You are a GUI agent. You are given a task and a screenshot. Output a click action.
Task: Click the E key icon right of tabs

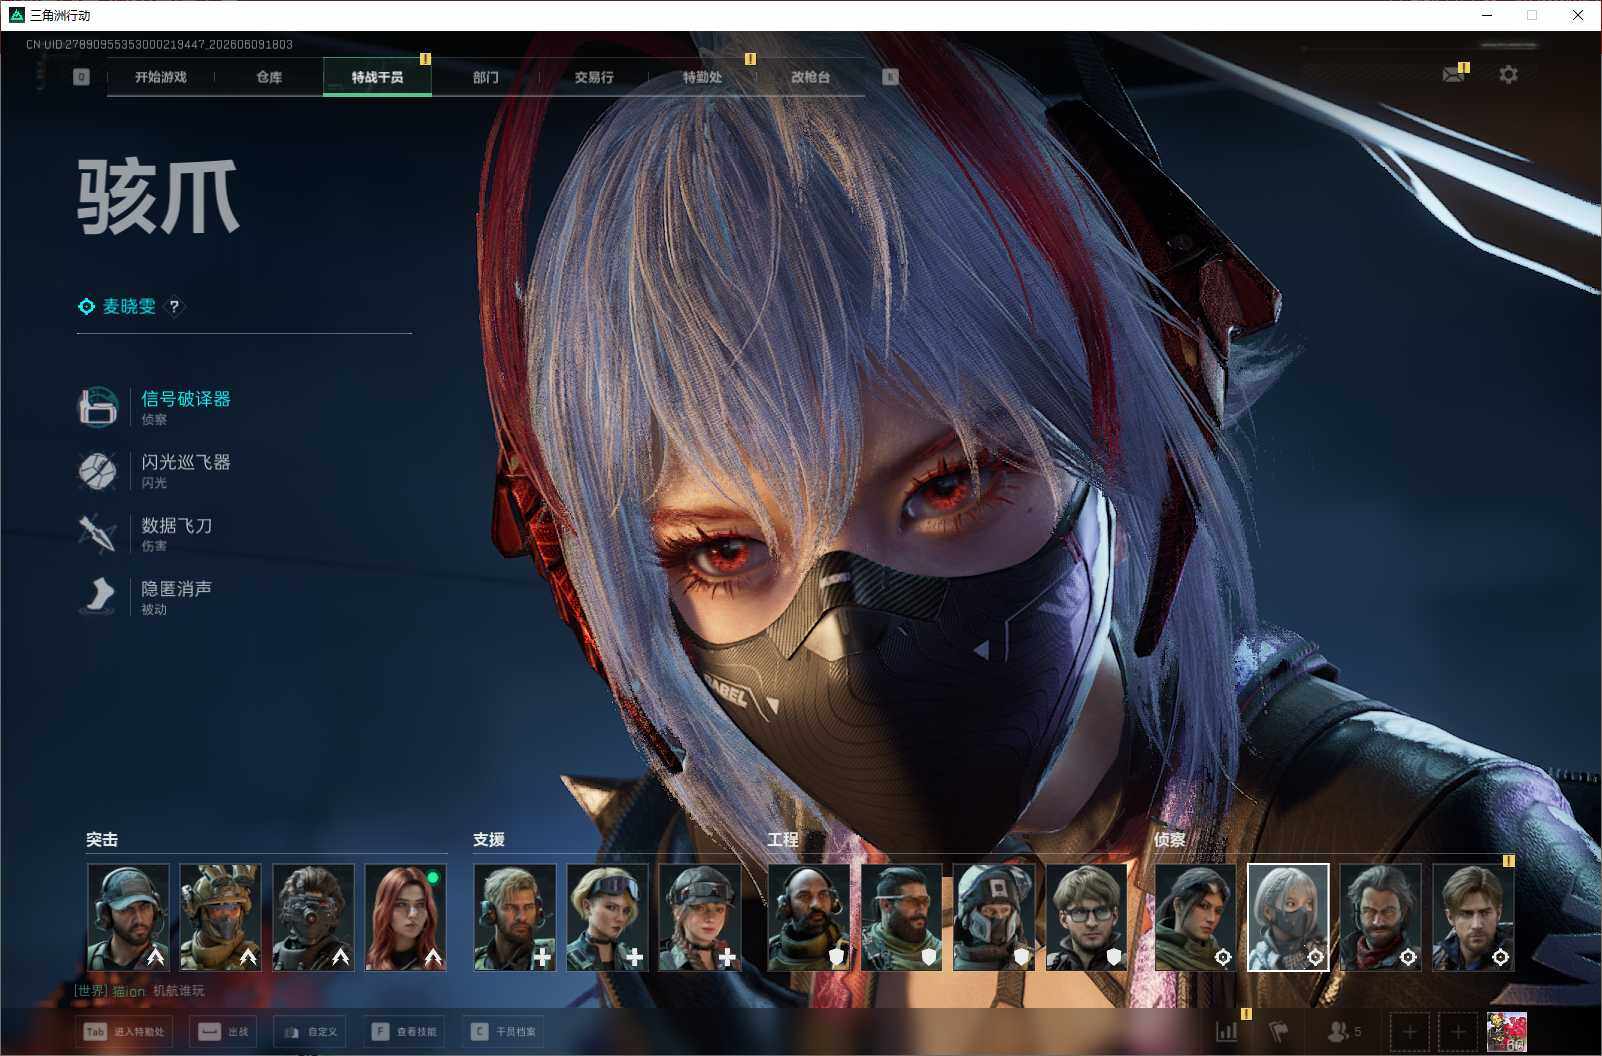pos(890,77)
